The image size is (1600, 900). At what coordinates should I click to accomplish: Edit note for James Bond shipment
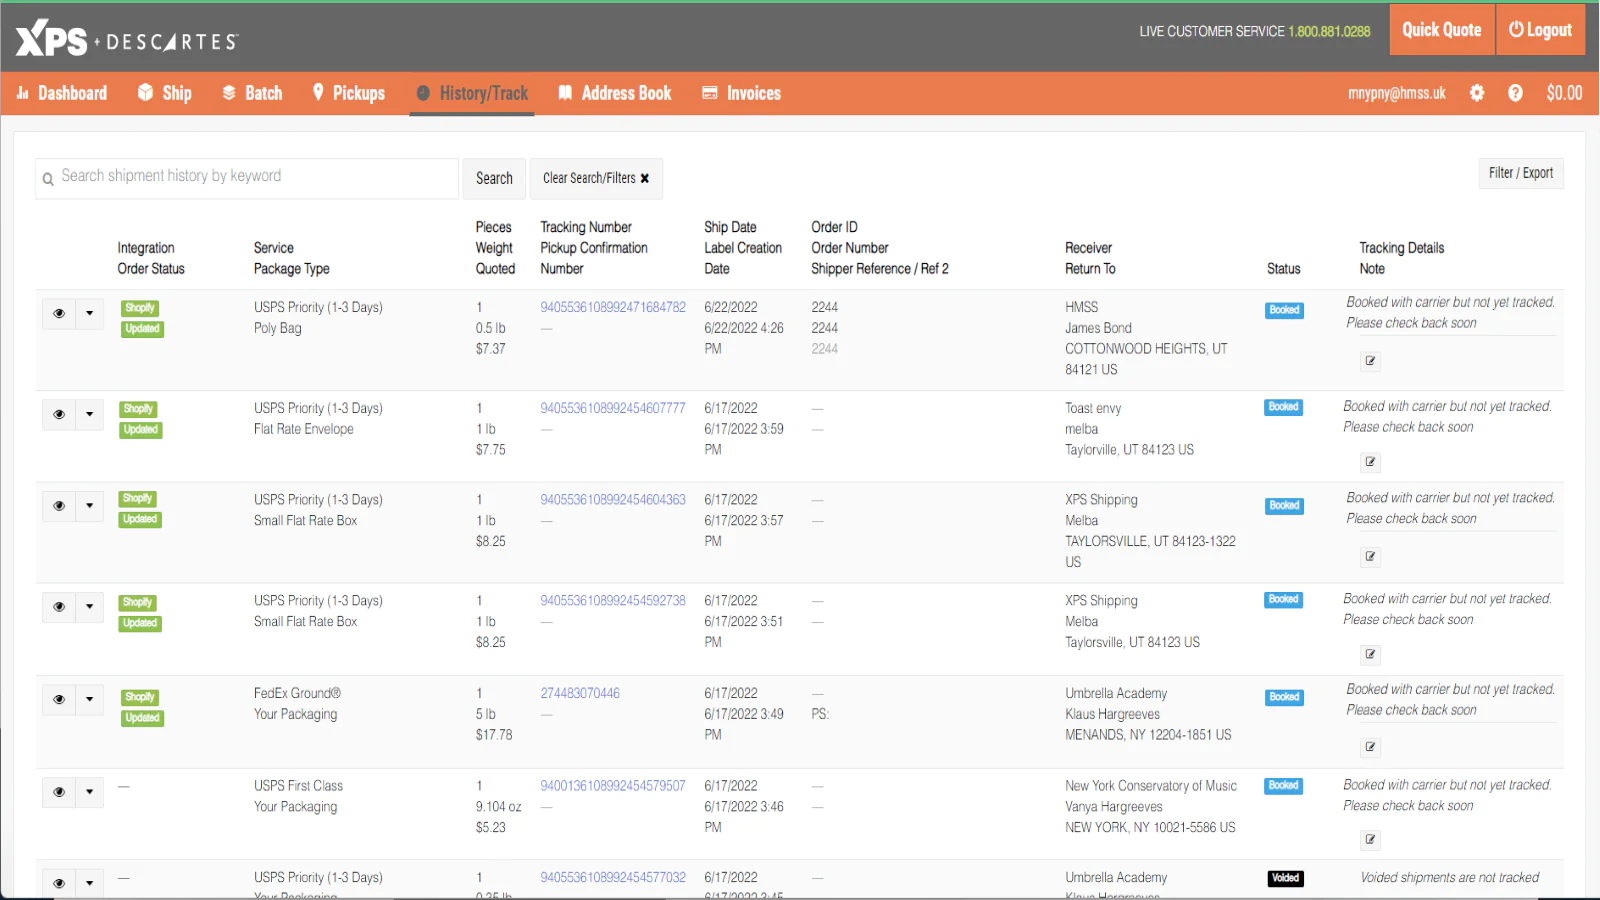point(1370,361)
